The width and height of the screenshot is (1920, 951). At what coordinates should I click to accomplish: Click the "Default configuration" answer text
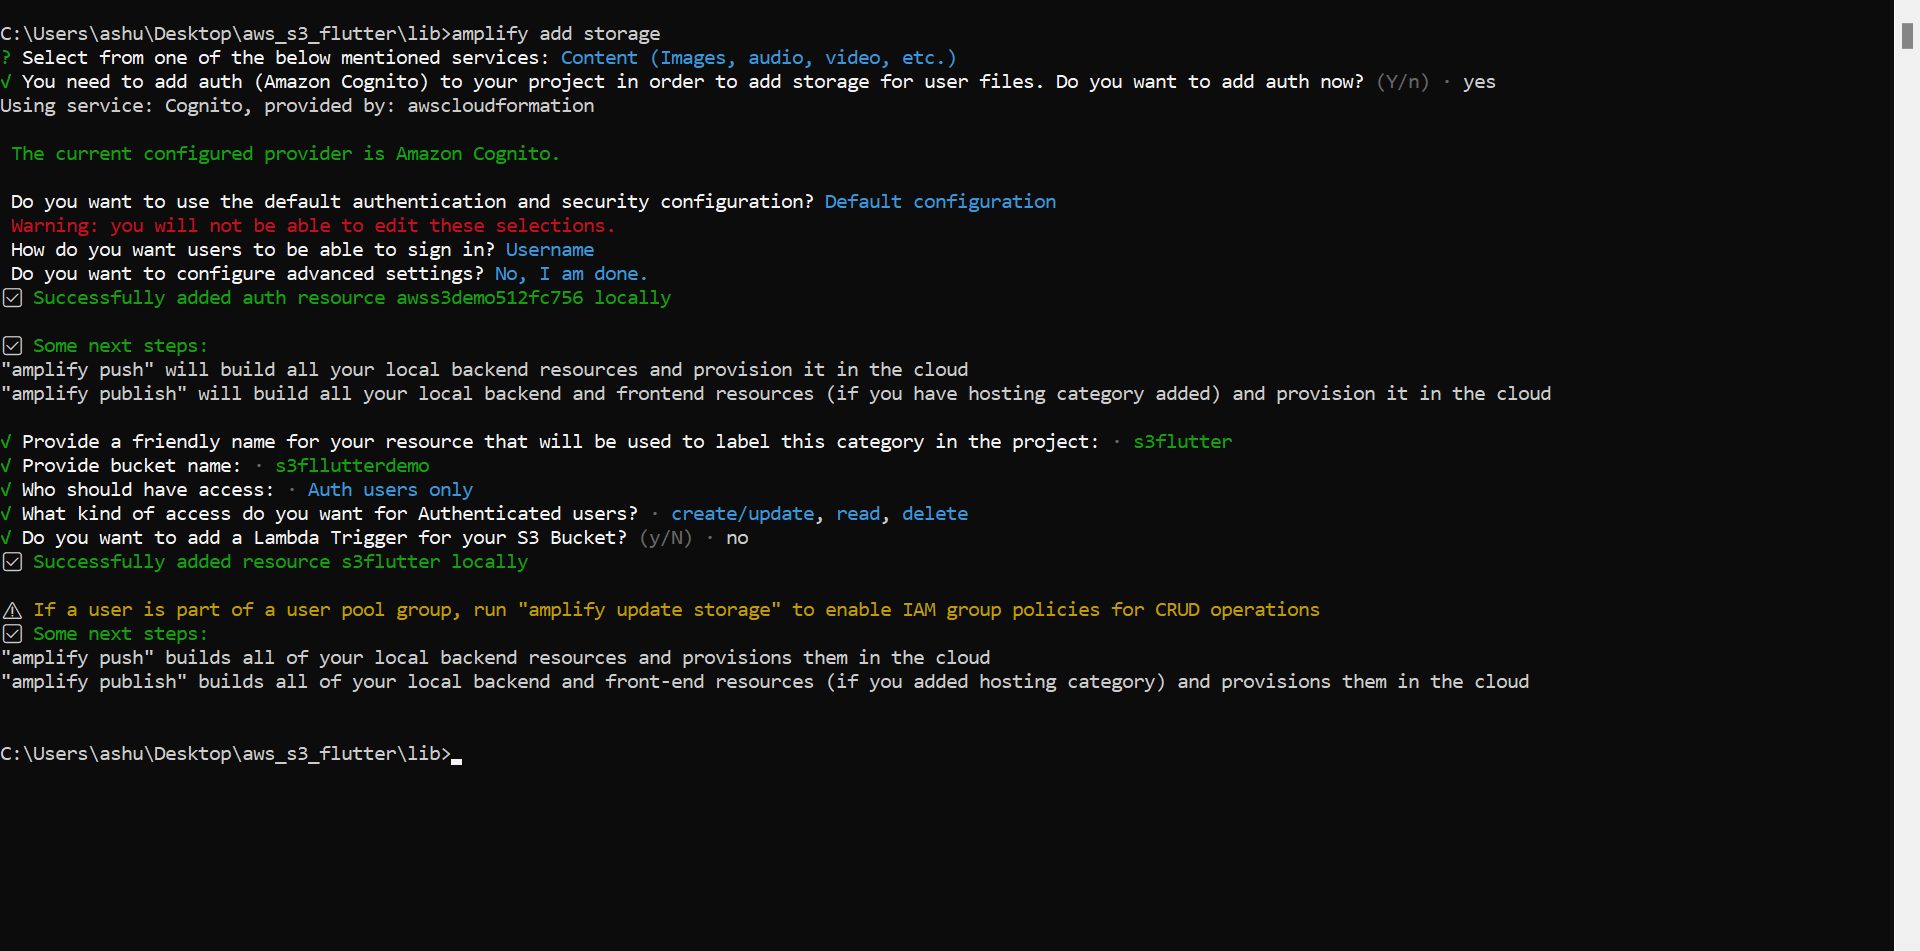click(x=939, y=202)
